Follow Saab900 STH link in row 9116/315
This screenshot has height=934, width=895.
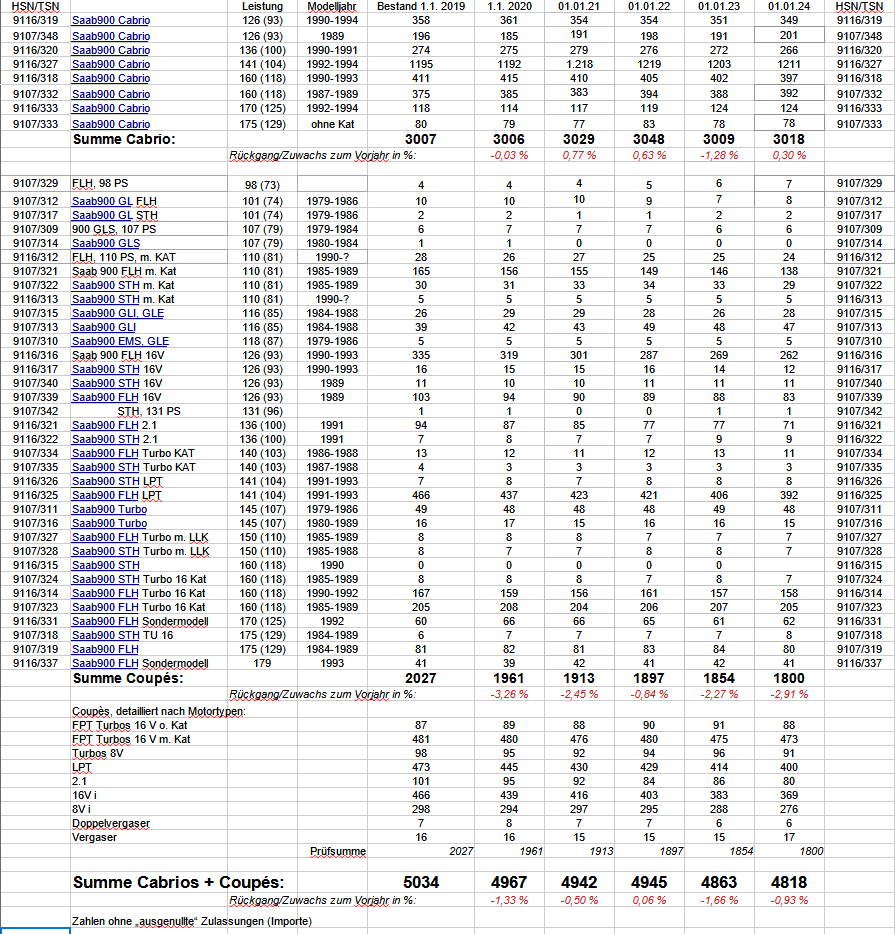[x=105, y=565]
